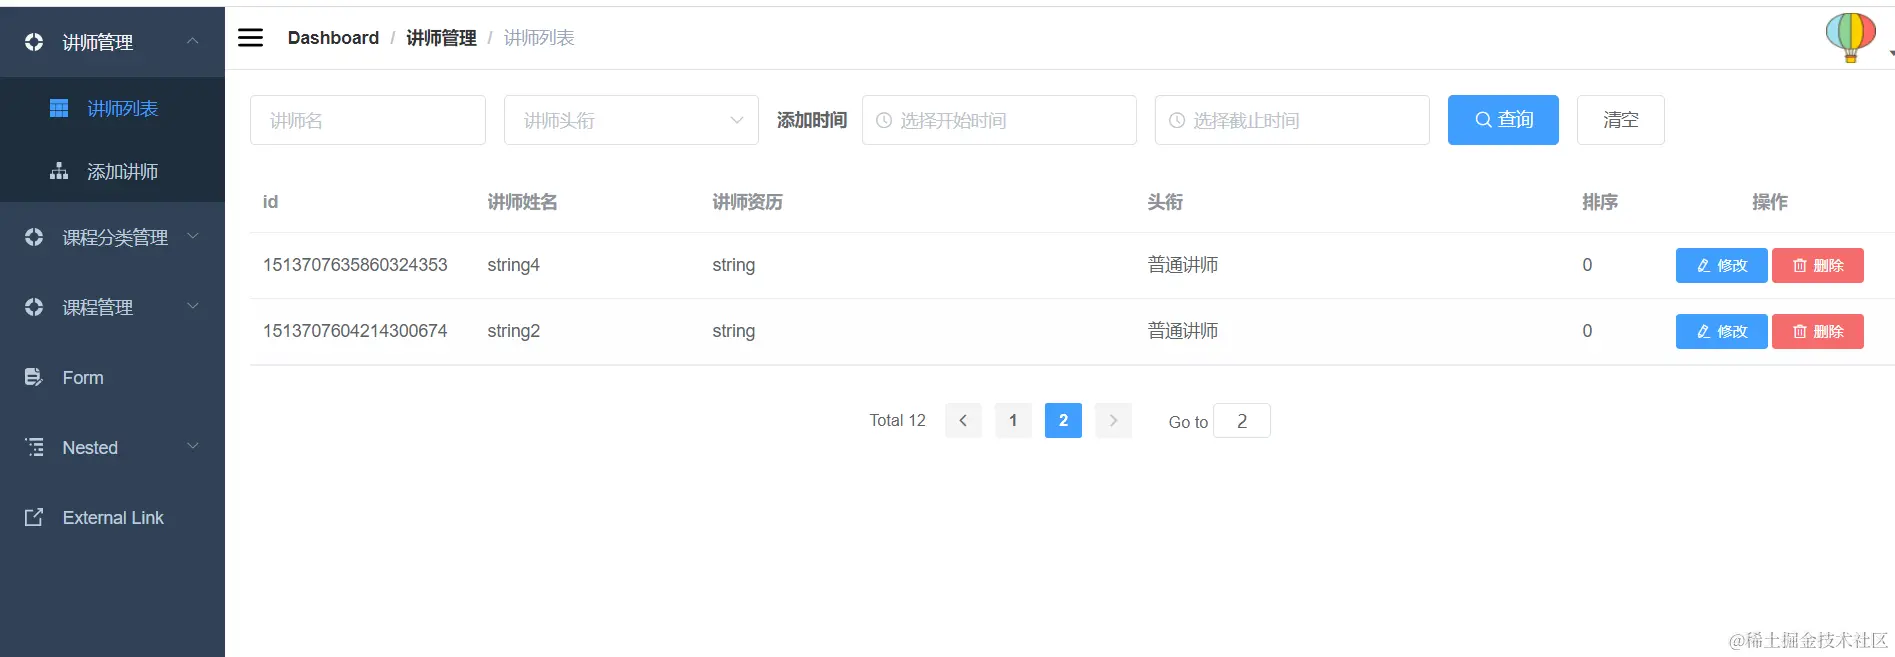
Task: Click the Form sidebar icon
Action: [x=34, y=377]
